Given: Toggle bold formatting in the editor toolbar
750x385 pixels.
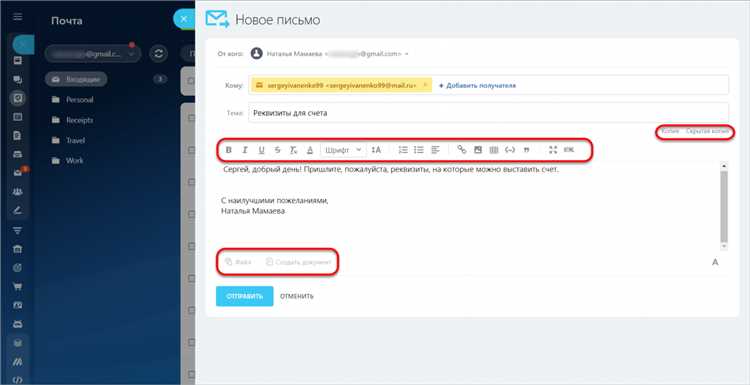Looking at the screenshot, I should (x=229, y=150).
